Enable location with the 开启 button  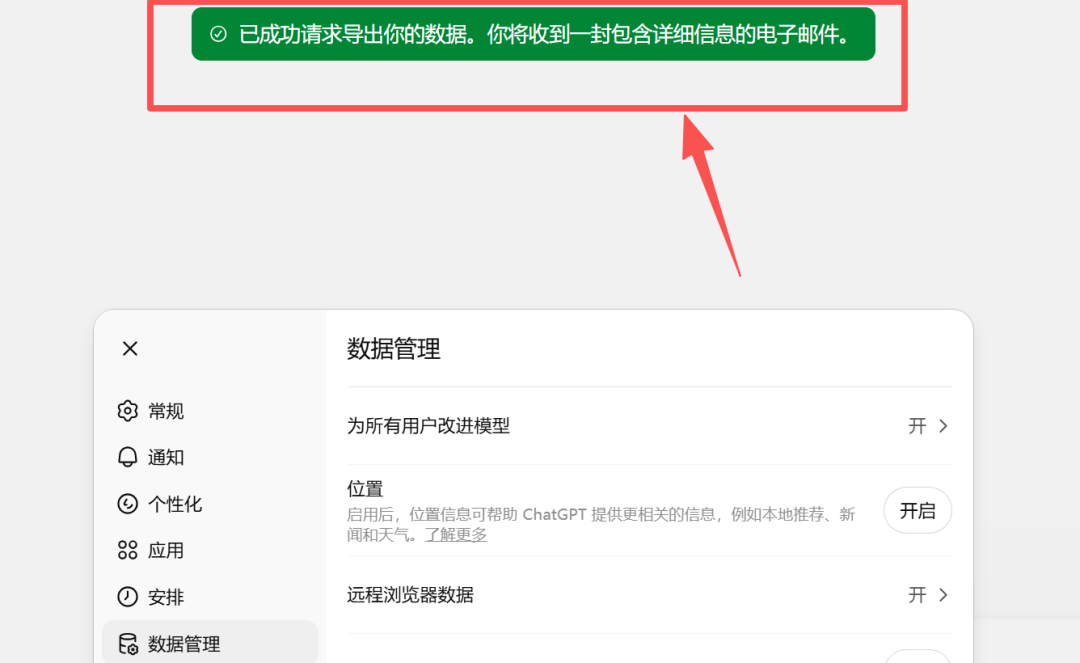pyautogui.click(x=917, y=511)
